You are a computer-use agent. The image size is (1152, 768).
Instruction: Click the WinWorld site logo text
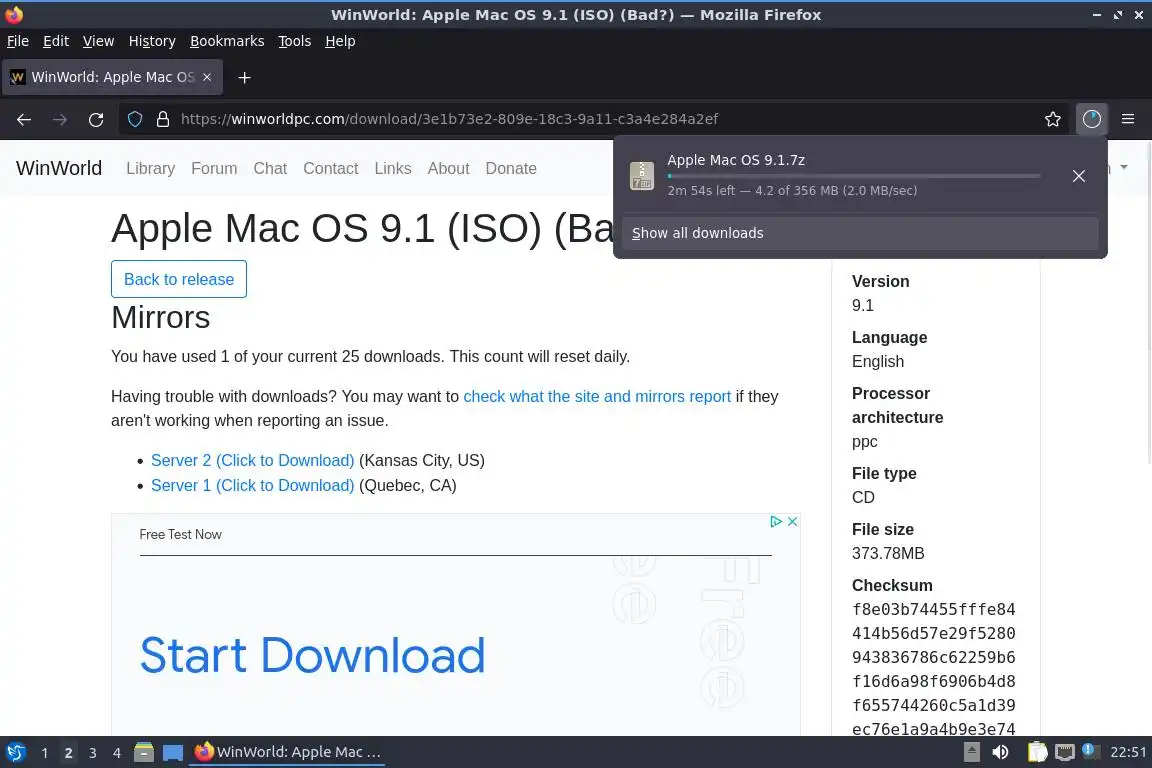click(x=59, y=168)
